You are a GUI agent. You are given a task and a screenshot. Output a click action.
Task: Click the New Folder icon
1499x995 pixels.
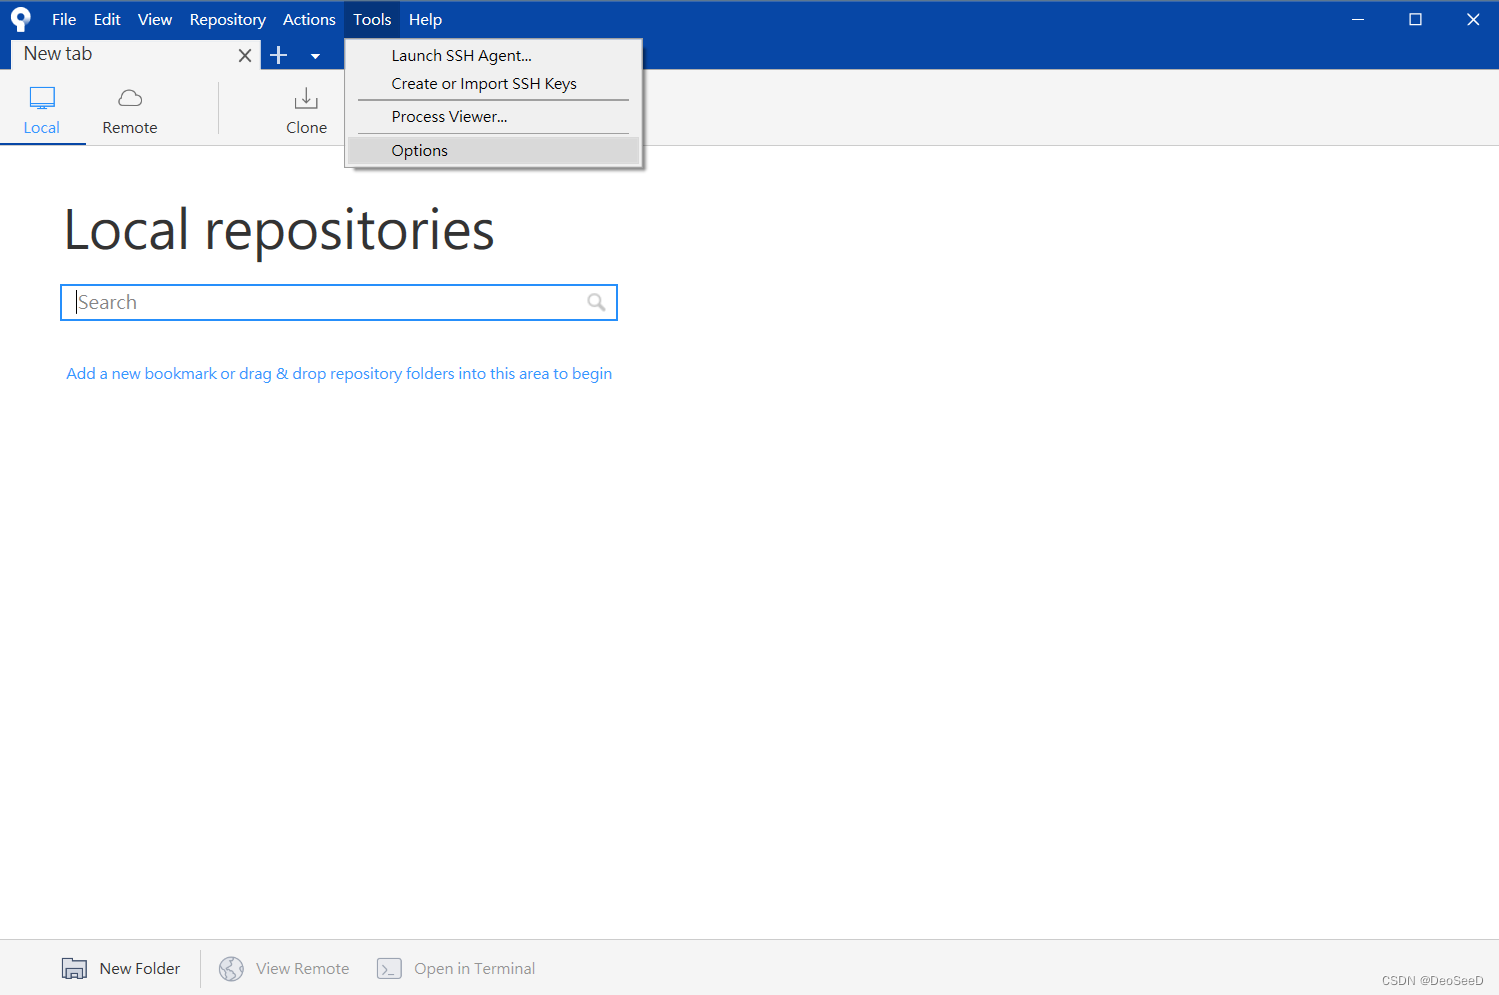pyautogui.click(x=74, y=968)
